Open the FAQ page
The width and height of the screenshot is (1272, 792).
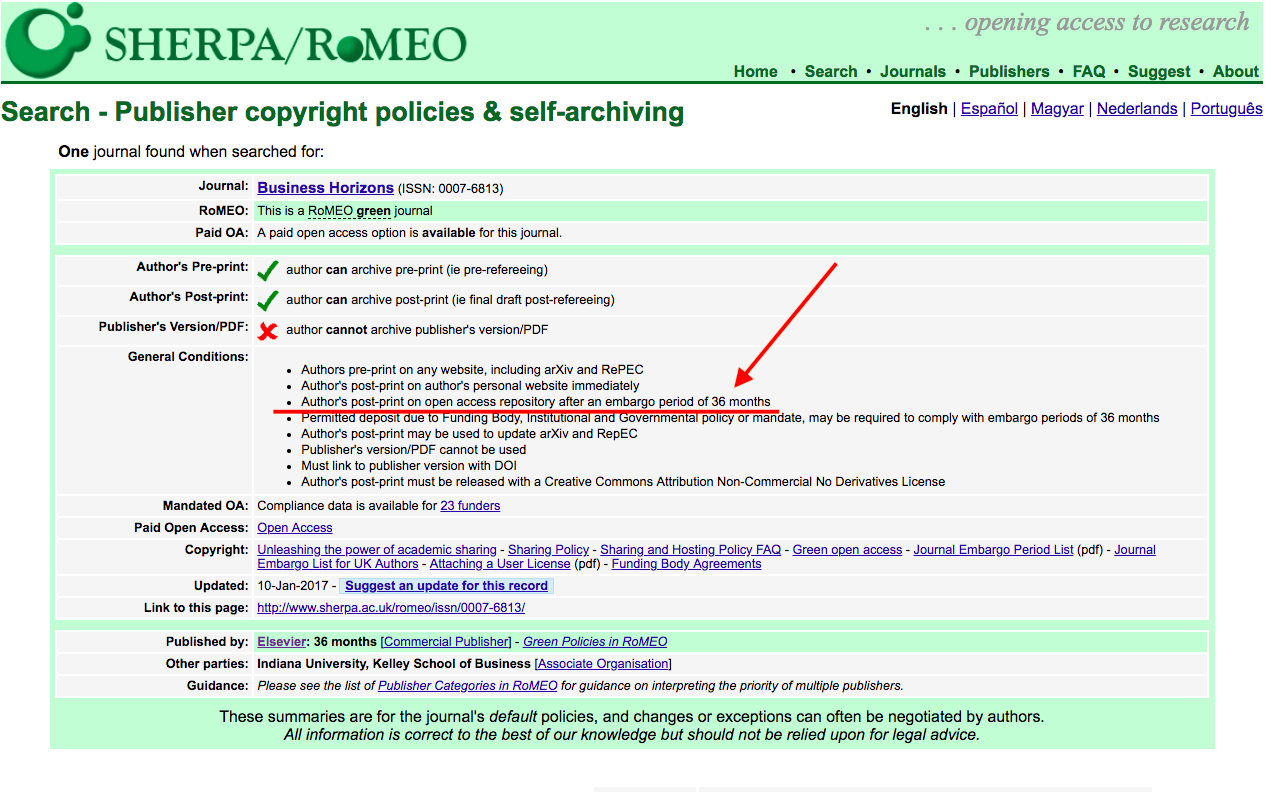click(x=1088, y=71)
